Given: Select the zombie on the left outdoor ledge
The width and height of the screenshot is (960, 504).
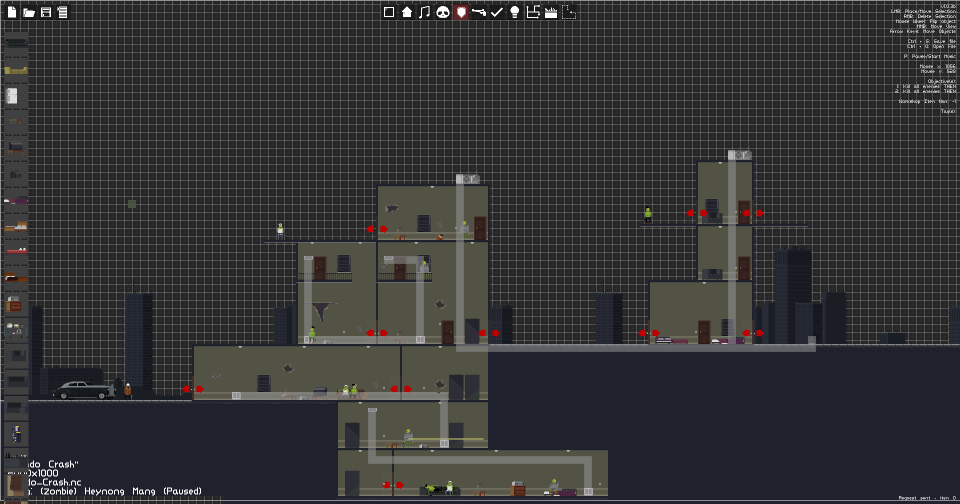Looking at the screenshot, I should coord(280,231).
